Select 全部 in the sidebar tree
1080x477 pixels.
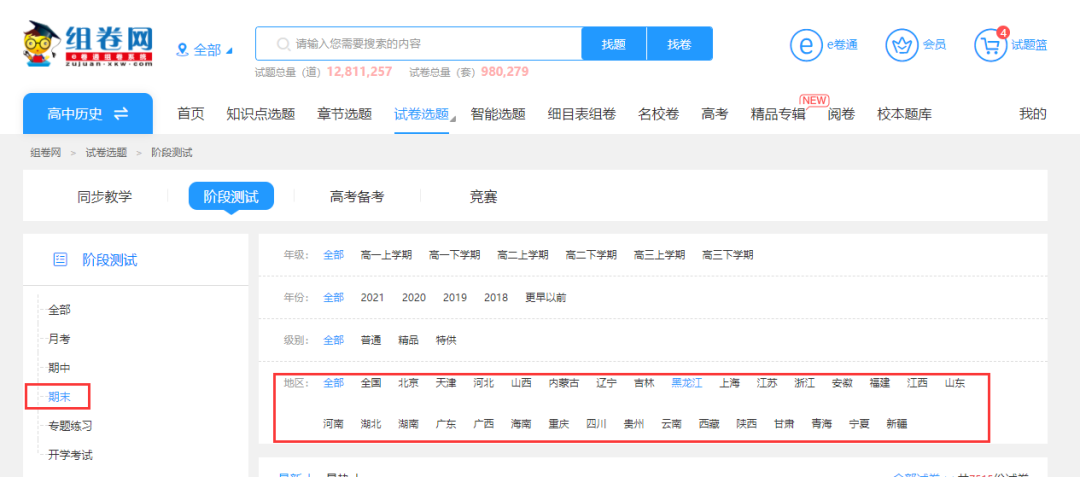click(x=59, y=310)
